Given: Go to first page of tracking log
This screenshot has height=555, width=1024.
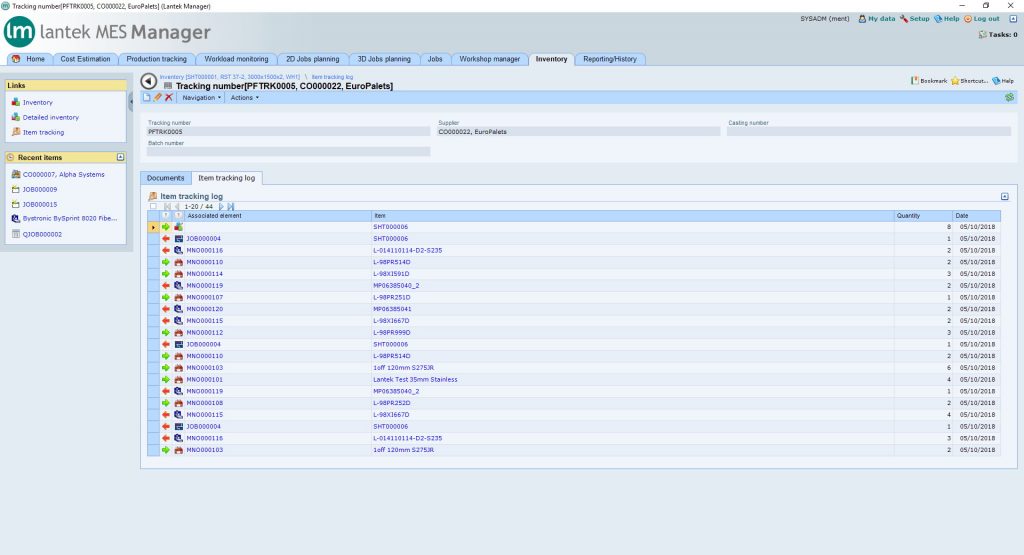Looking at the screenshot, I should point(167,206).
